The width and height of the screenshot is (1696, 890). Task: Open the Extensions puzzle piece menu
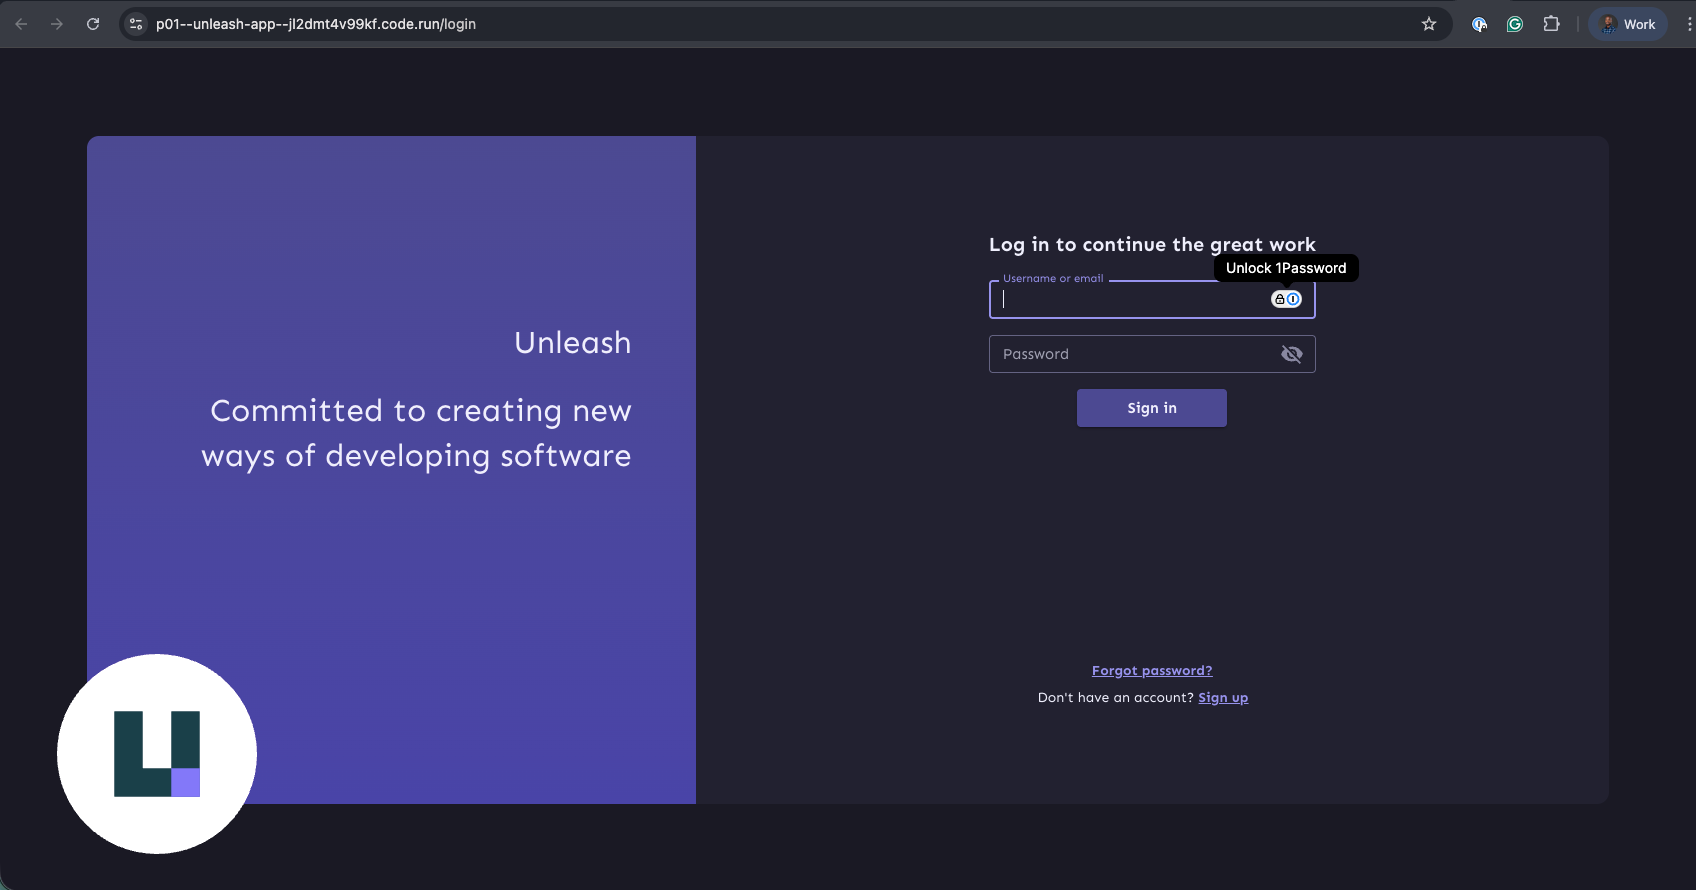(1551, 24)
